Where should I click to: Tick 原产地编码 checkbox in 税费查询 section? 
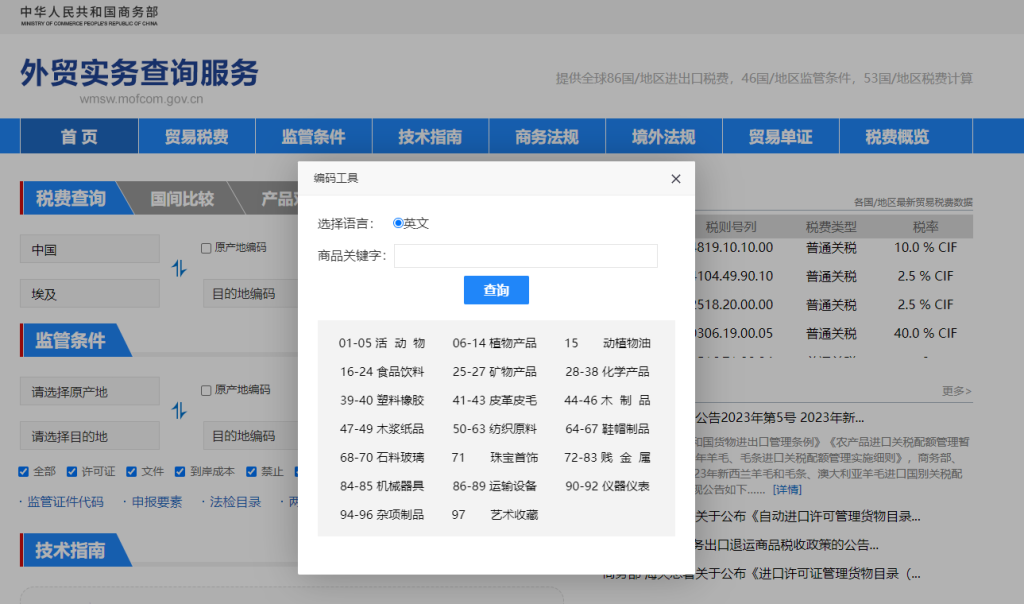[206, 248]
